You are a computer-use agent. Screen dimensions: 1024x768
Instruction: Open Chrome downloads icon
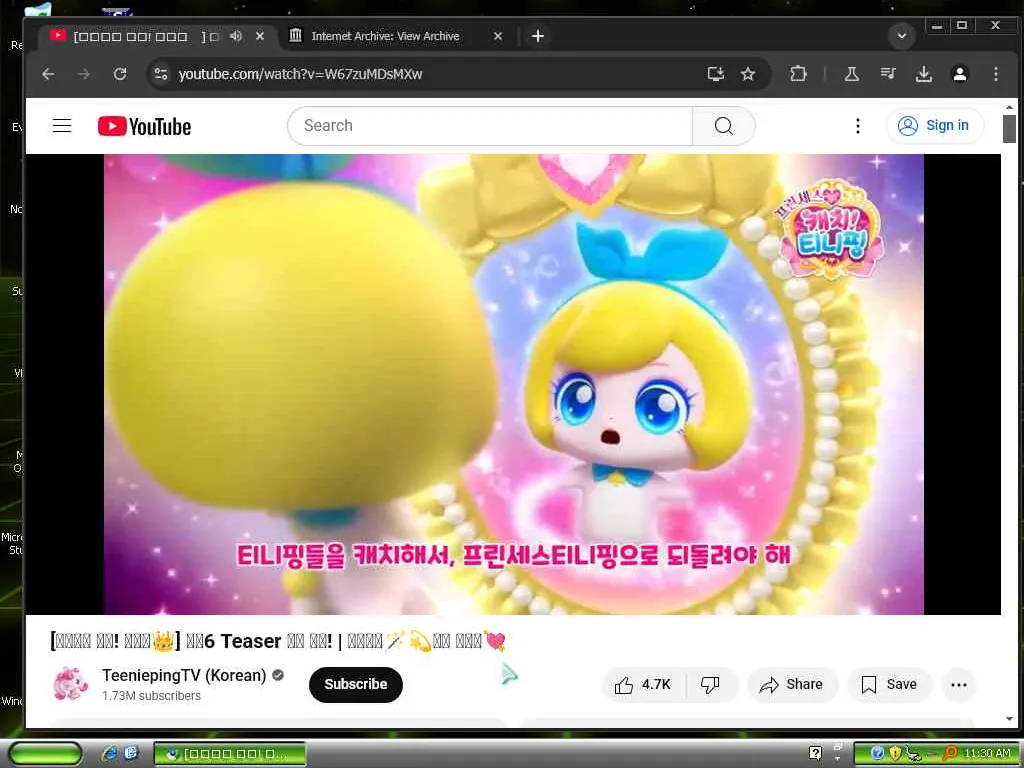[x=923, y=74]
